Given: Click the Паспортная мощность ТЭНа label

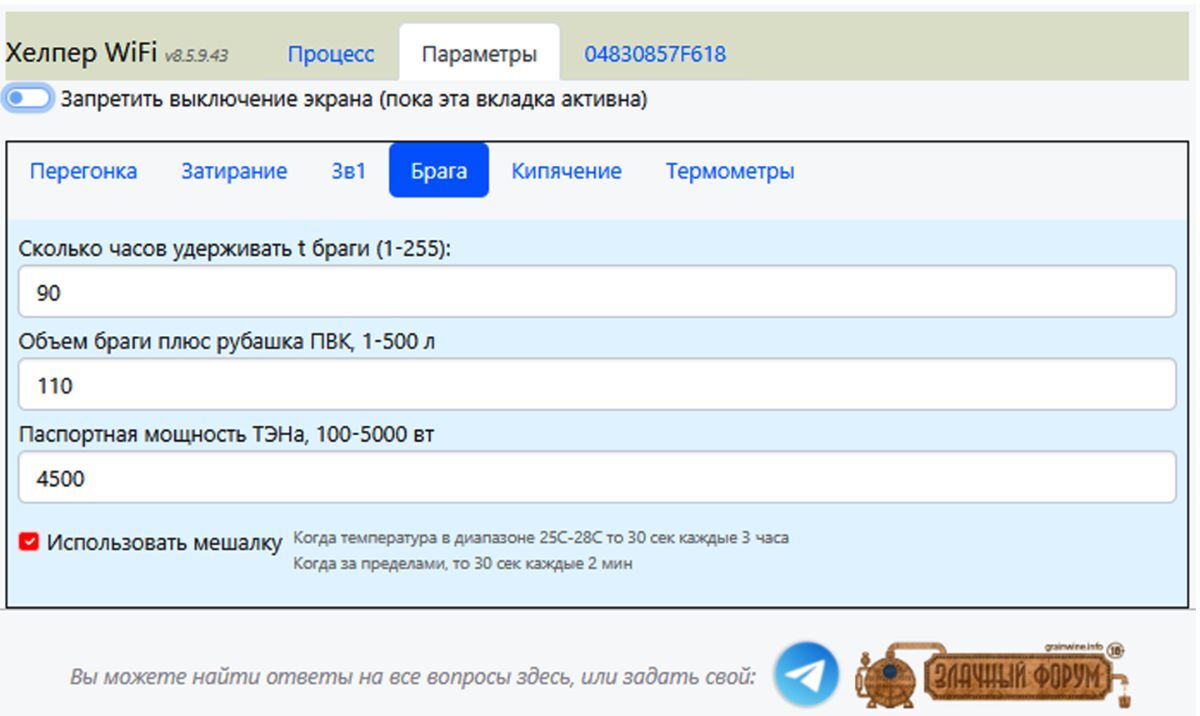Looking at the screenshot, I should pos(226,435).
